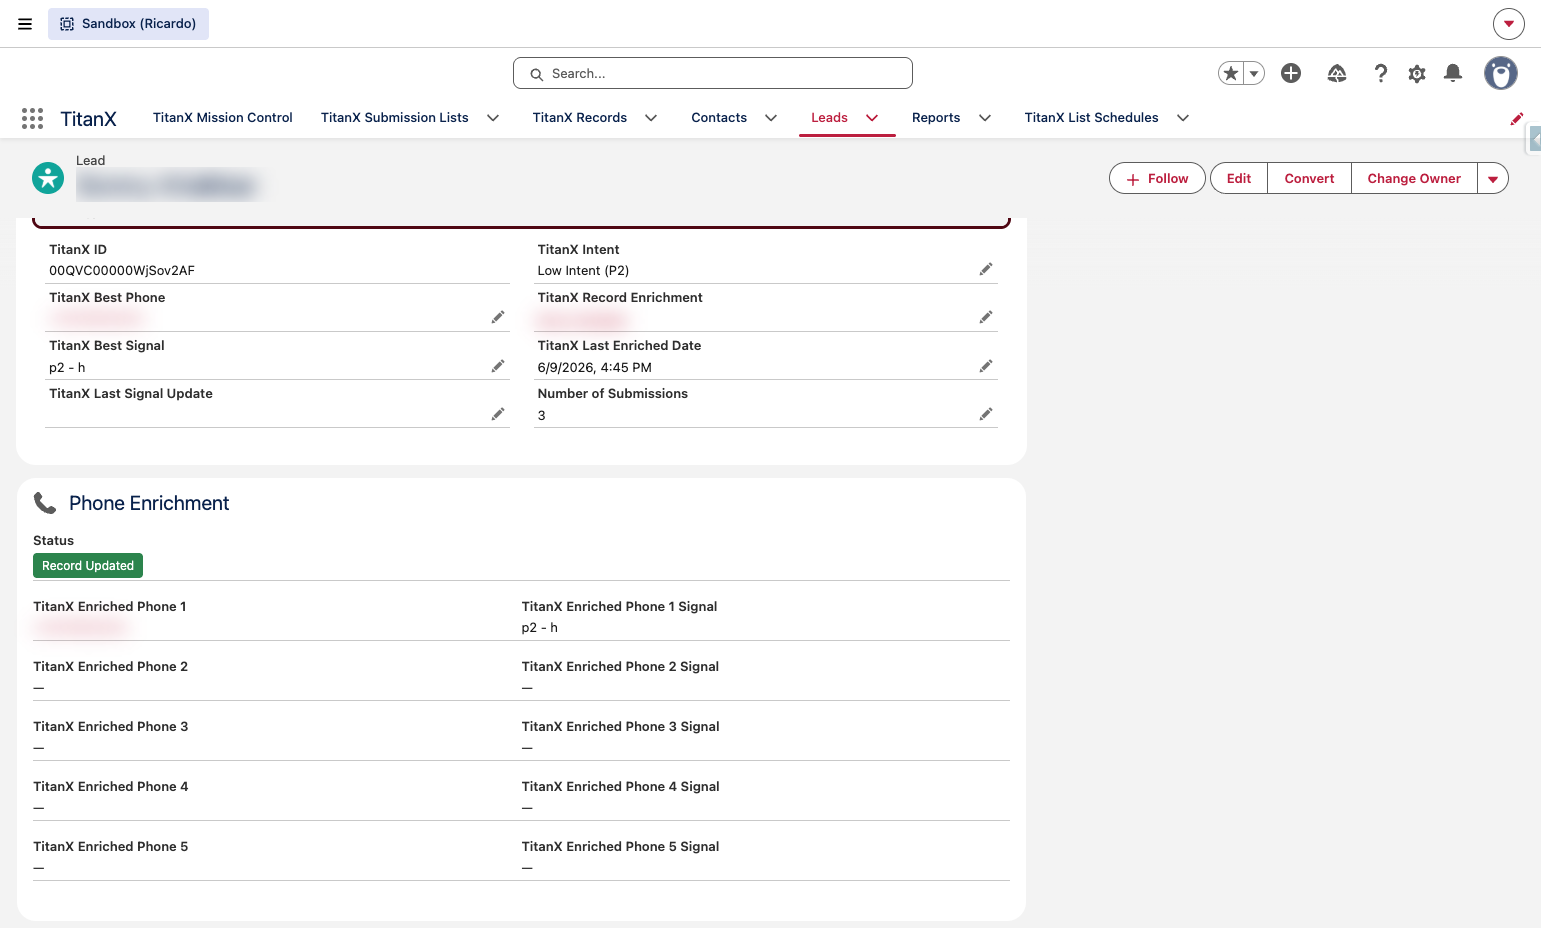This screenshot has height=928, width=1541.
Task: Edit the TitanX Last Signal Update field
Action: pyautogui.click(x=498, y=414)
